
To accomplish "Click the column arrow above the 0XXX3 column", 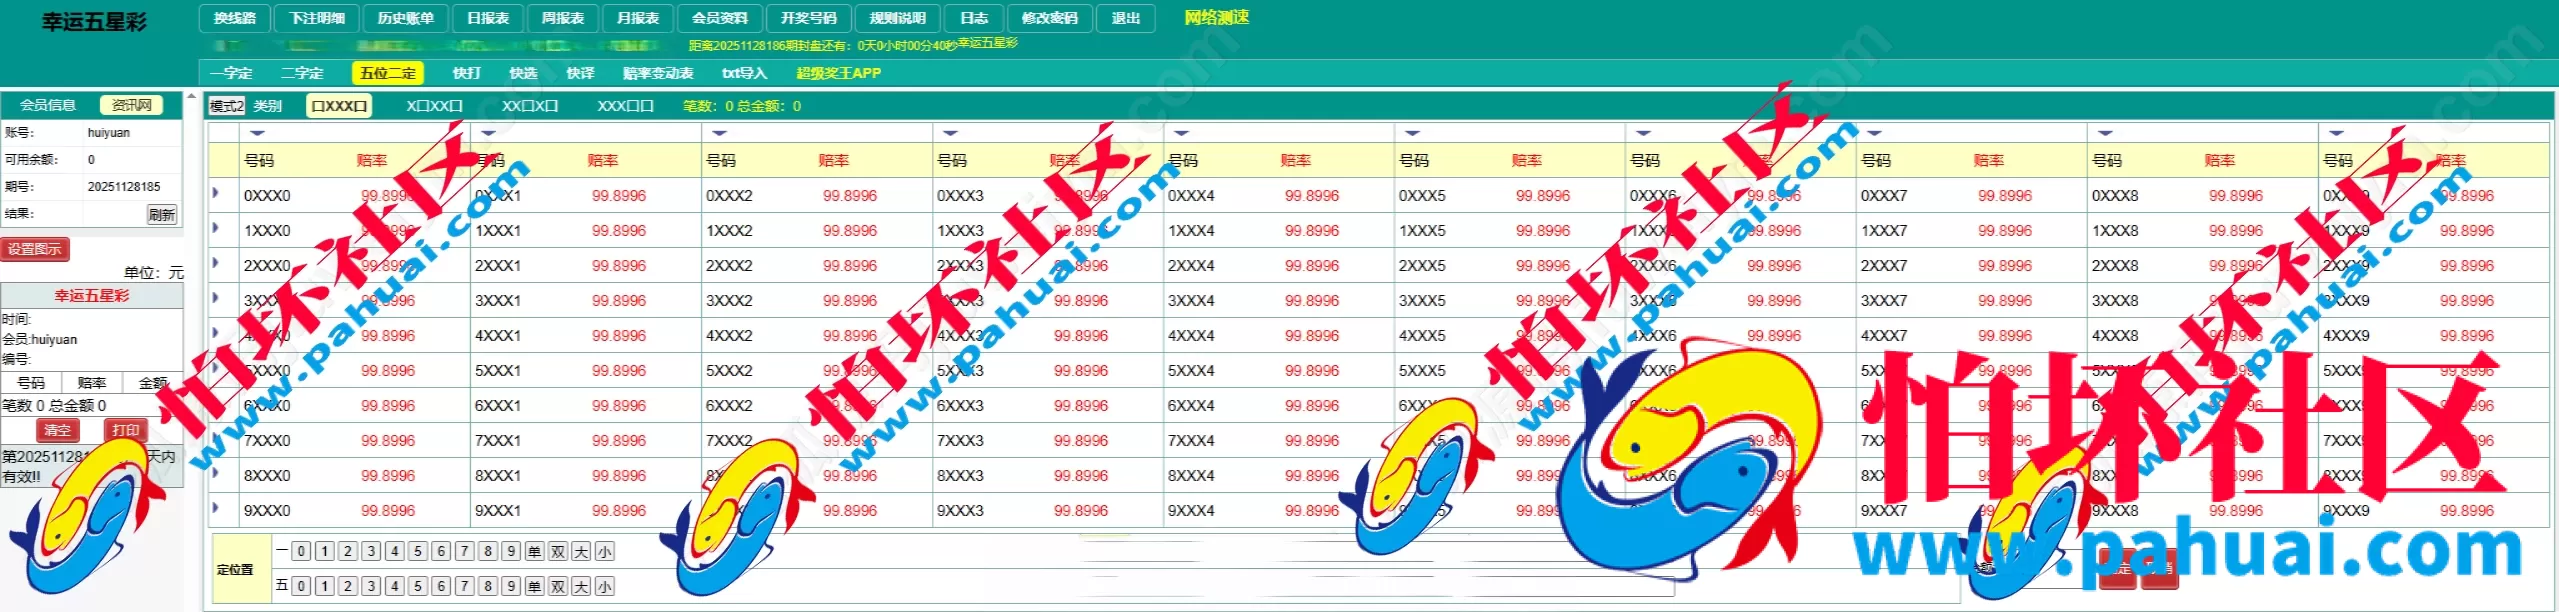I will 950,132.
